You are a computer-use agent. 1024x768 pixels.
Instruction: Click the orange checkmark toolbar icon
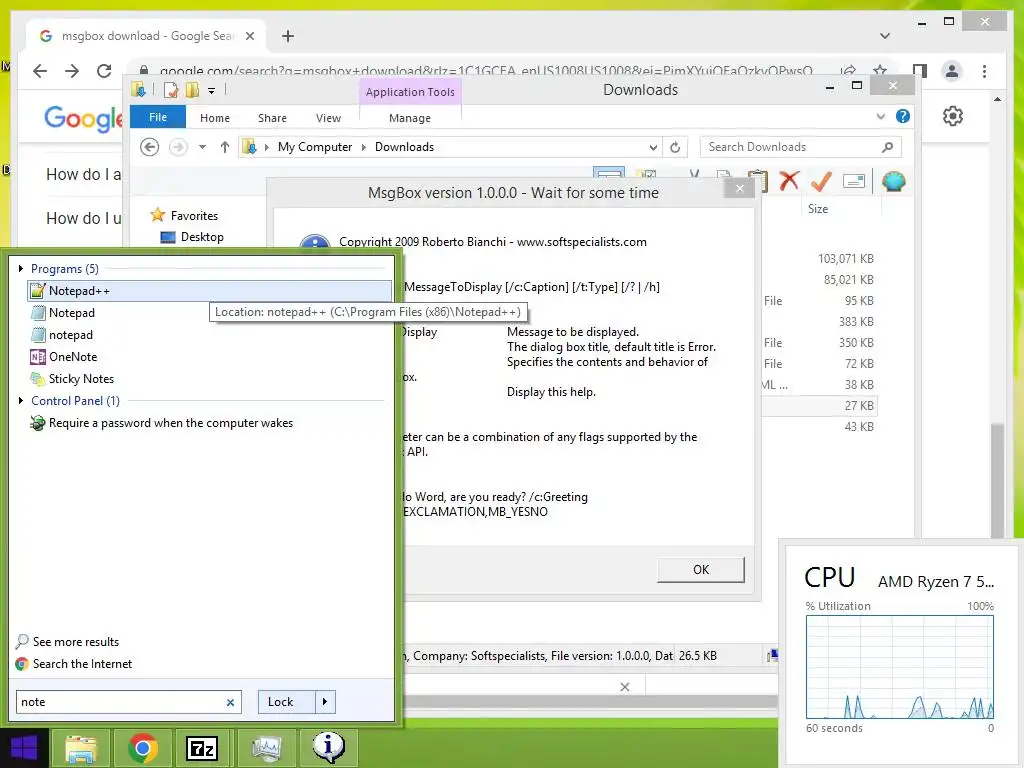820,181
